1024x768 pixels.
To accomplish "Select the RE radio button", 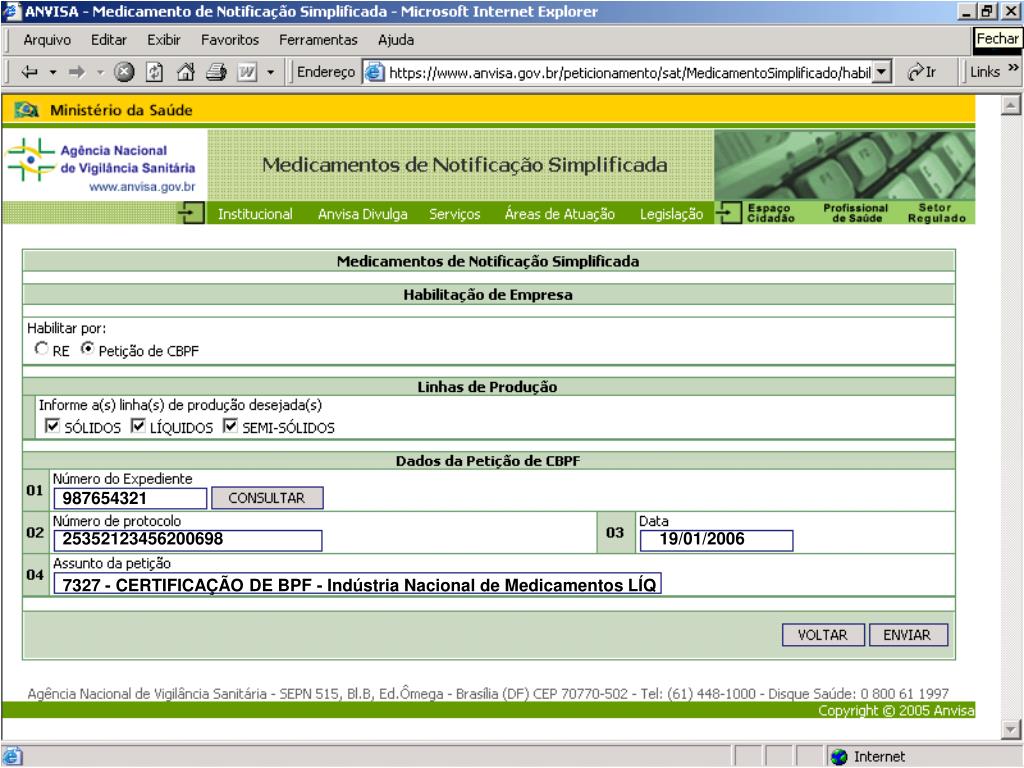I will point(42,349).
